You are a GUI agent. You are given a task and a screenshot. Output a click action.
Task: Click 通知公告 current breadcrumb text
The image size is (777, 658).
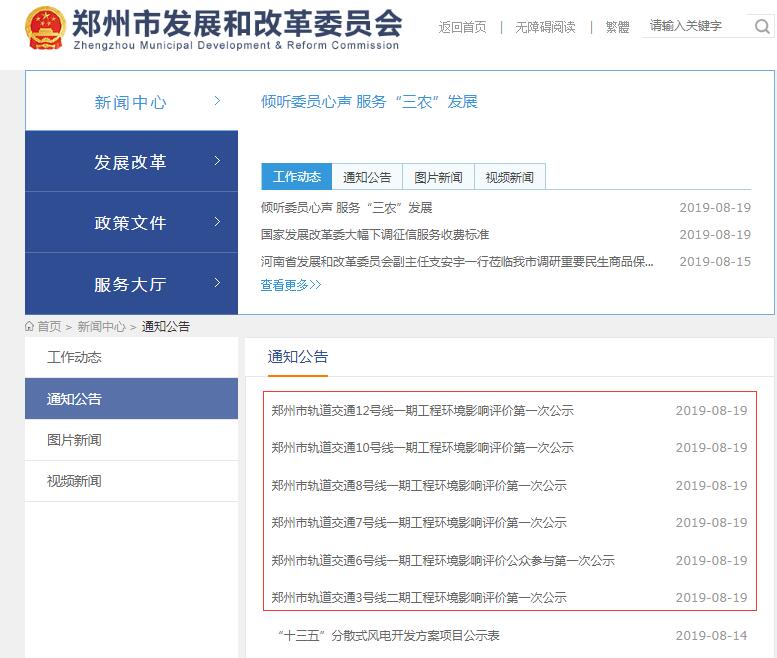point(166,327)
